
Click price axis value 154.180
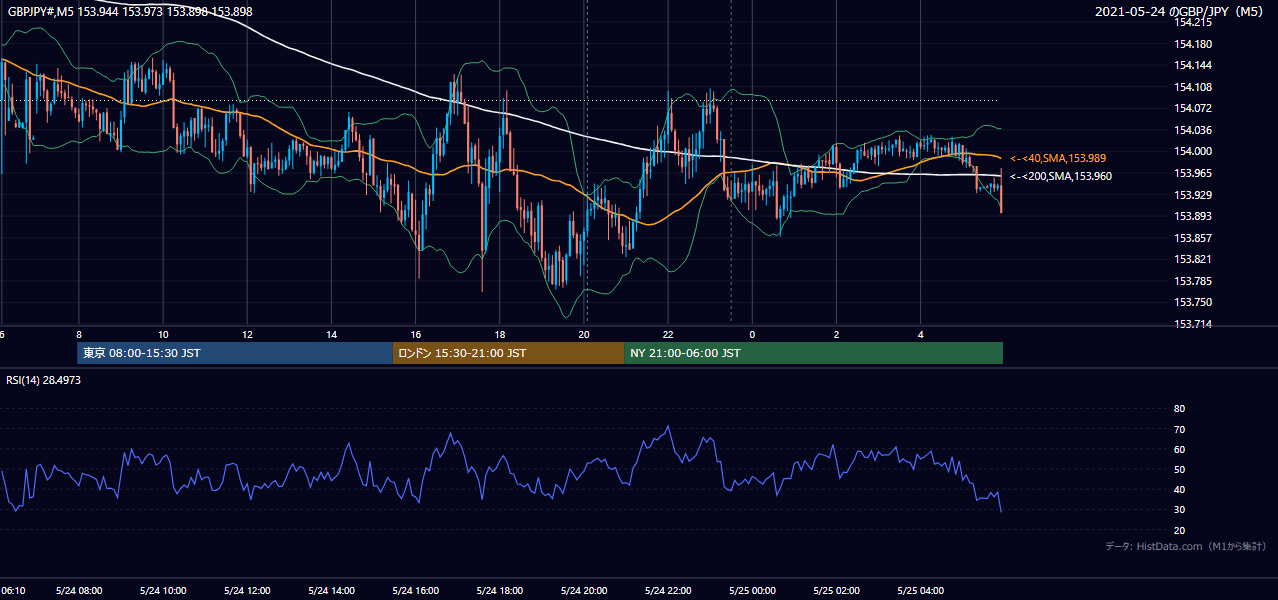[x=1194, y=44]
